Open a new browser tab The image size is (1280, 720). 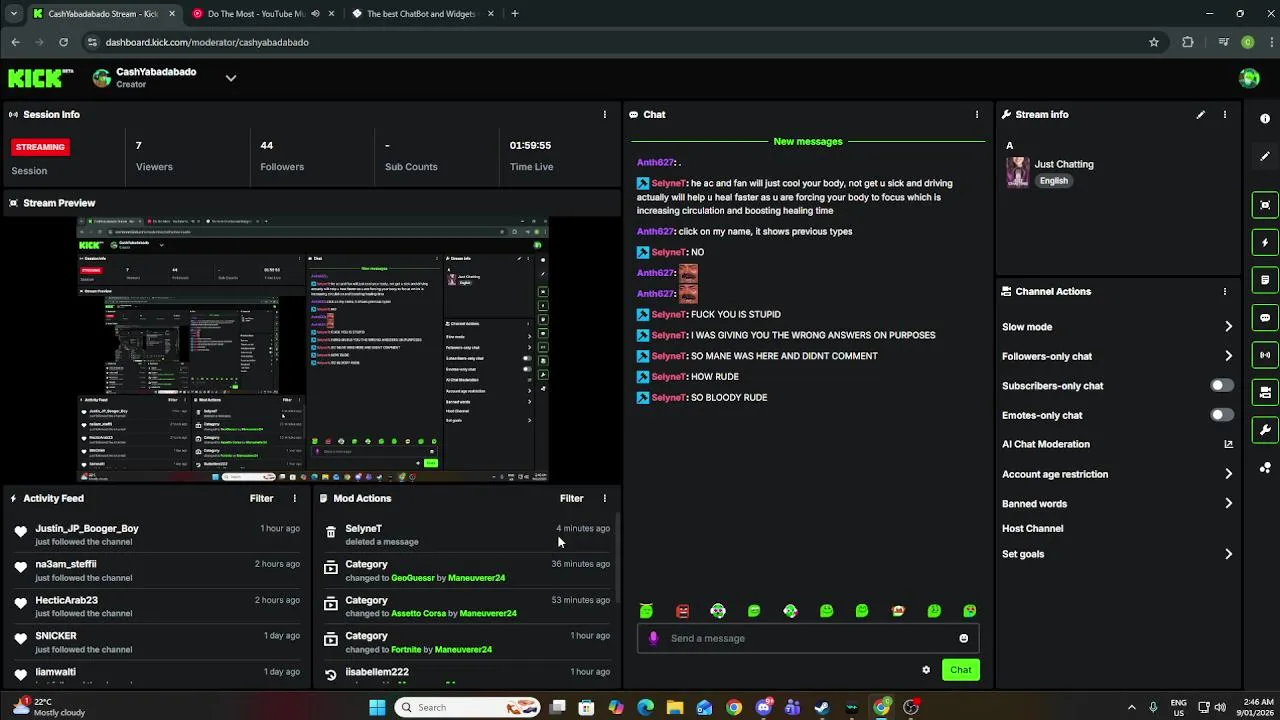[515, 14]
